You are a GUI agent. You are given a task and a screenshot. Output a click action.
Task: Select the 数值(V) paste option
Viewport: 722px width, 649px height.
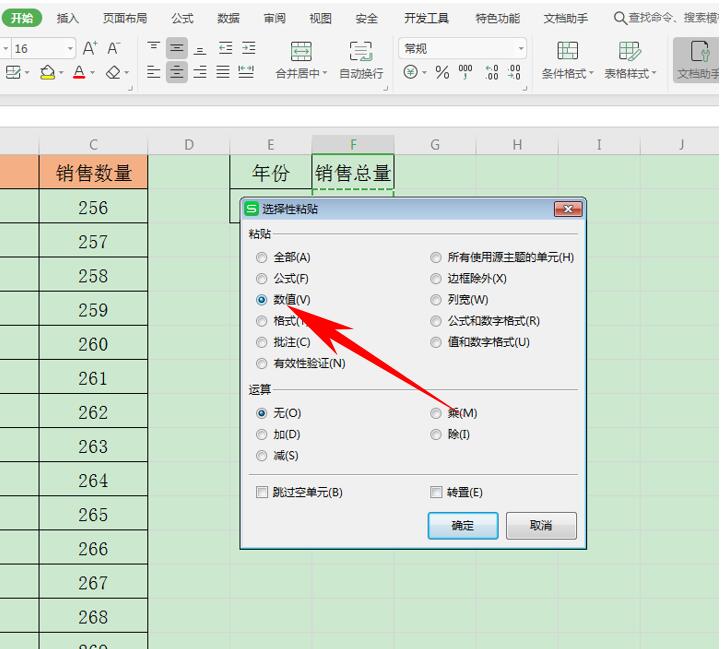[262, 300]
